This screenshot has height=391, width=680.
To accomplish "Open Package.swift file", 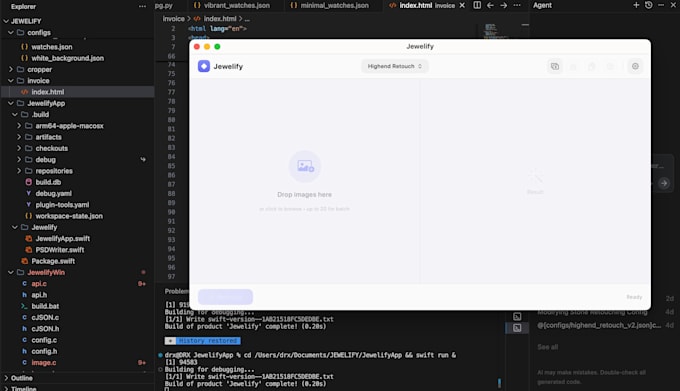I will (x=53, y=261).
